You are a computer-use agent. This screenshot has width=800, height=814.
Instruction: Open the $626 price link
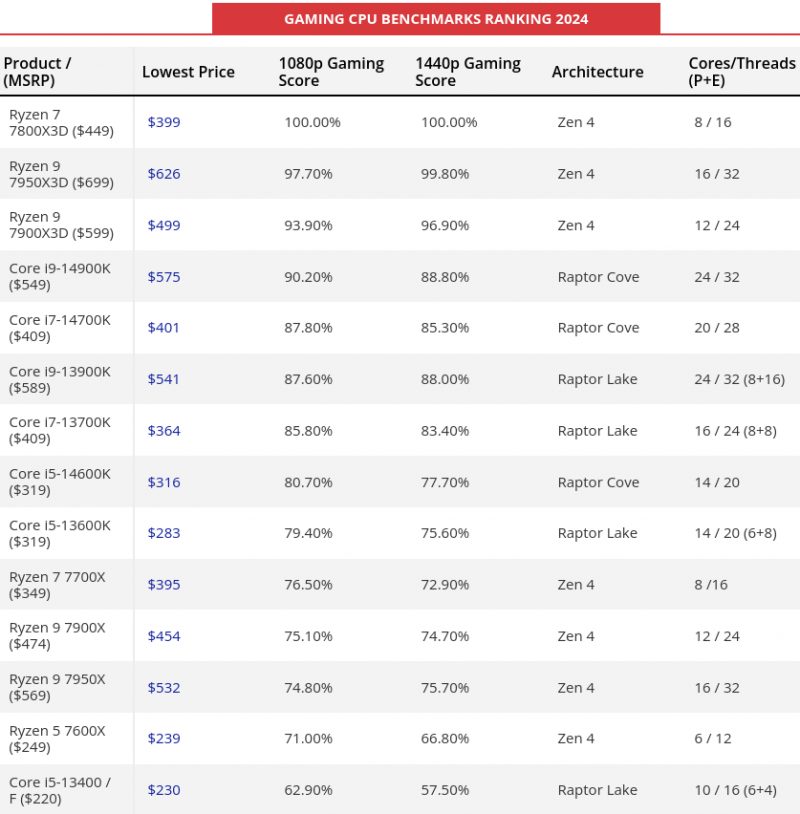[164, 174]
